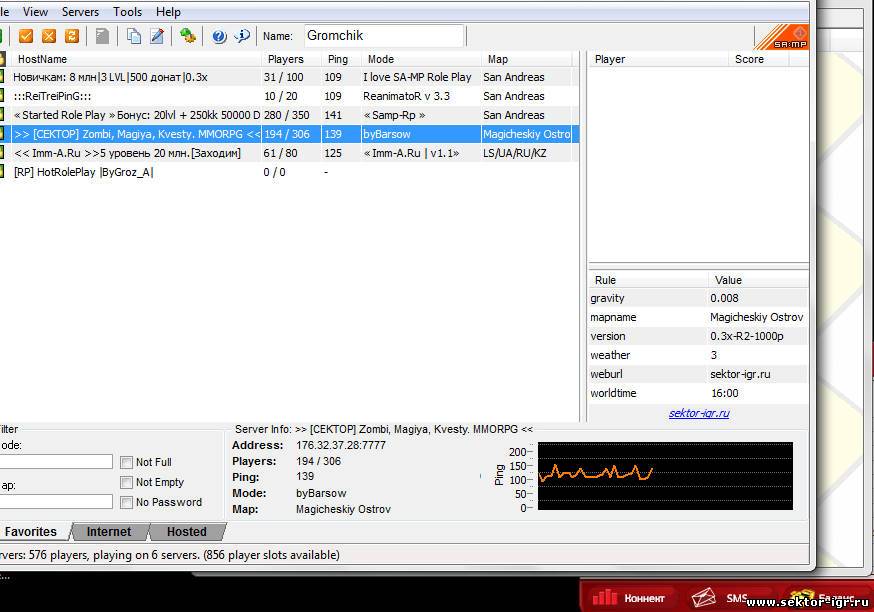
Task: Click the Score column header
Action: point(759,59)
